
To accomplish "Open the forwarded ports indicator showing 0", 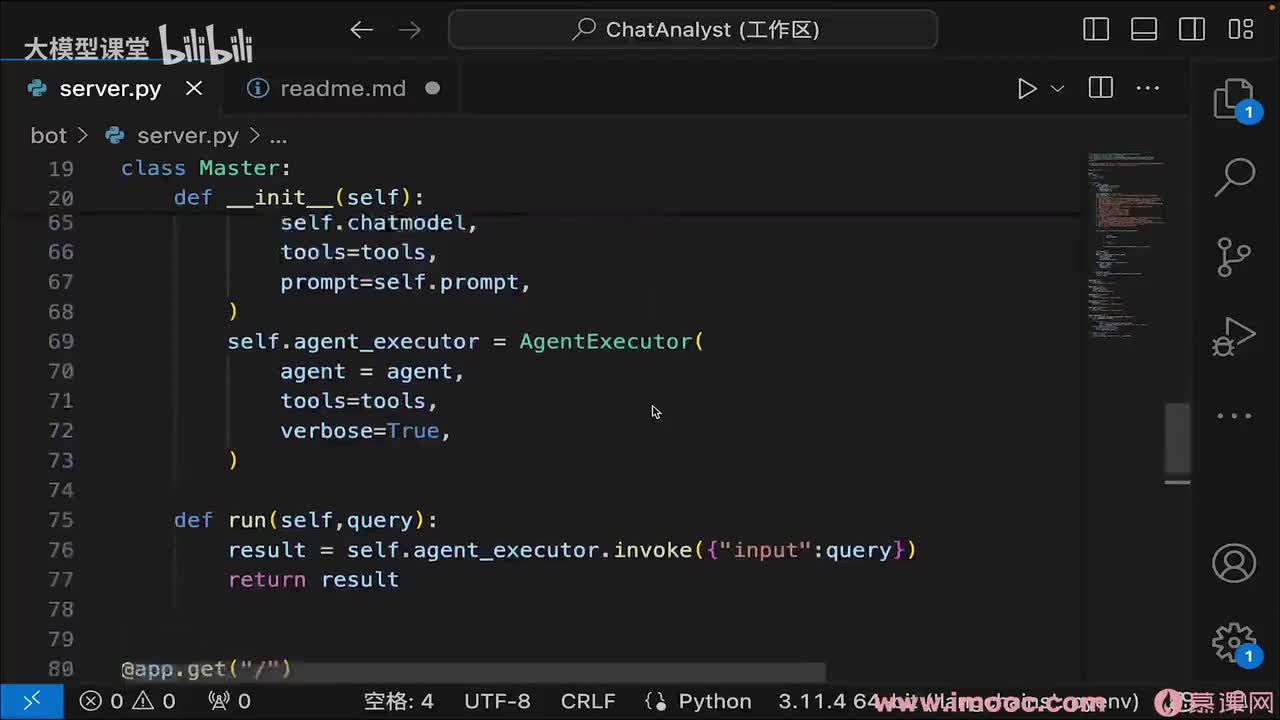I will coord(229,701).
